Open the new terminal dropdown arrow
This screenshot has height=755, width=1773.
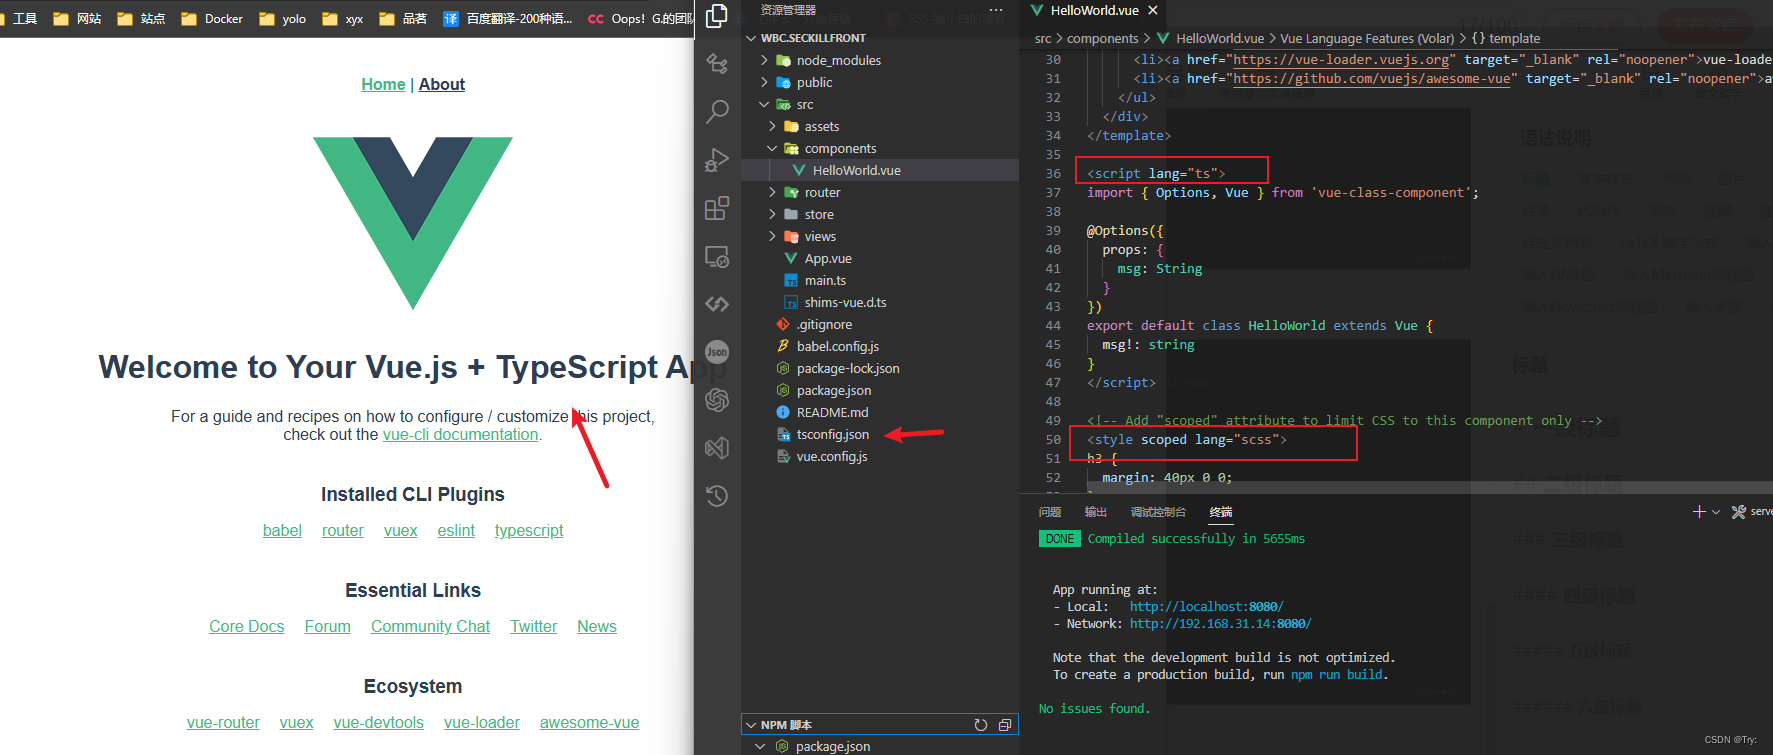pos(1716,512)
